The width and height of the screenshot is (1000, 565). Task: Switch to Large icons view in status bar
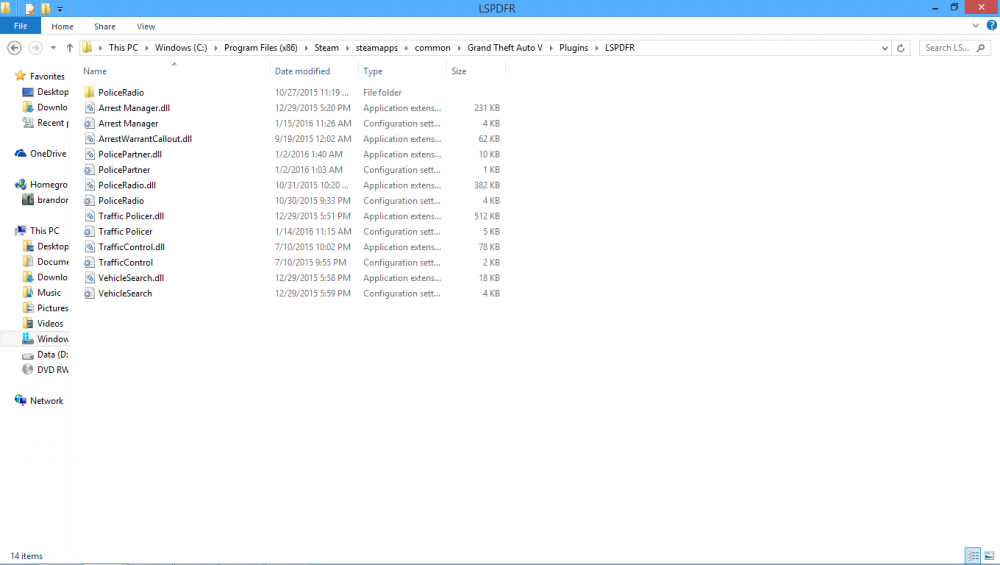[989, 556]
